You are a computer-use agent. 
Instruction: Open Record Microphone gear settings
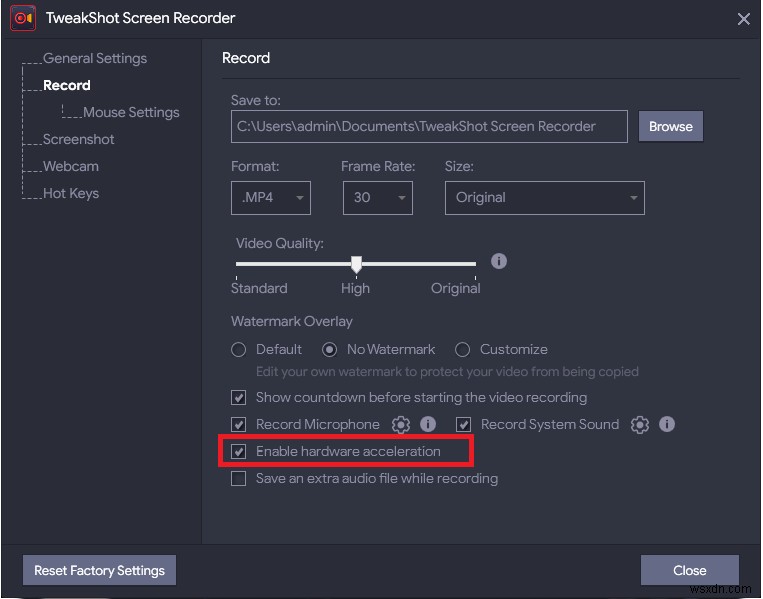click(401, 425)
